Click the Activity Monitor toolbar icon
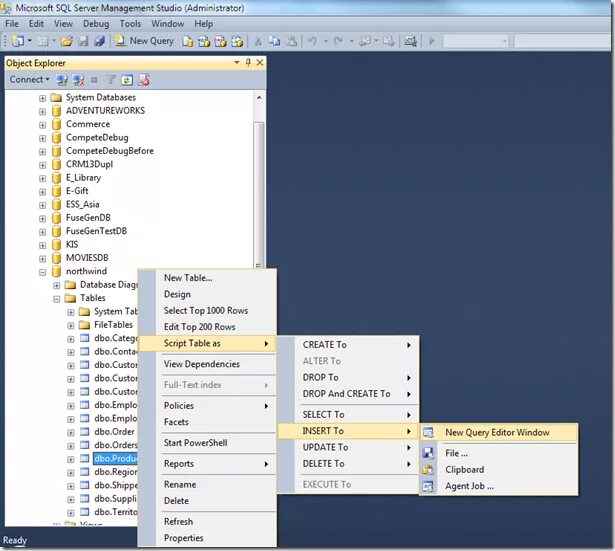 point(410,41)
